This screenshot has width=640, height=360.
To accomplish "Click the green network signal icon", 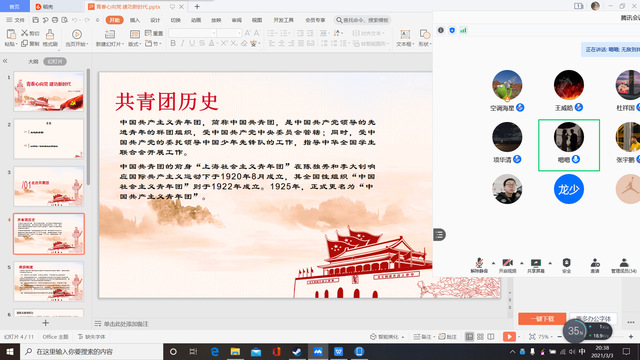I will click(x=463, y=30).
